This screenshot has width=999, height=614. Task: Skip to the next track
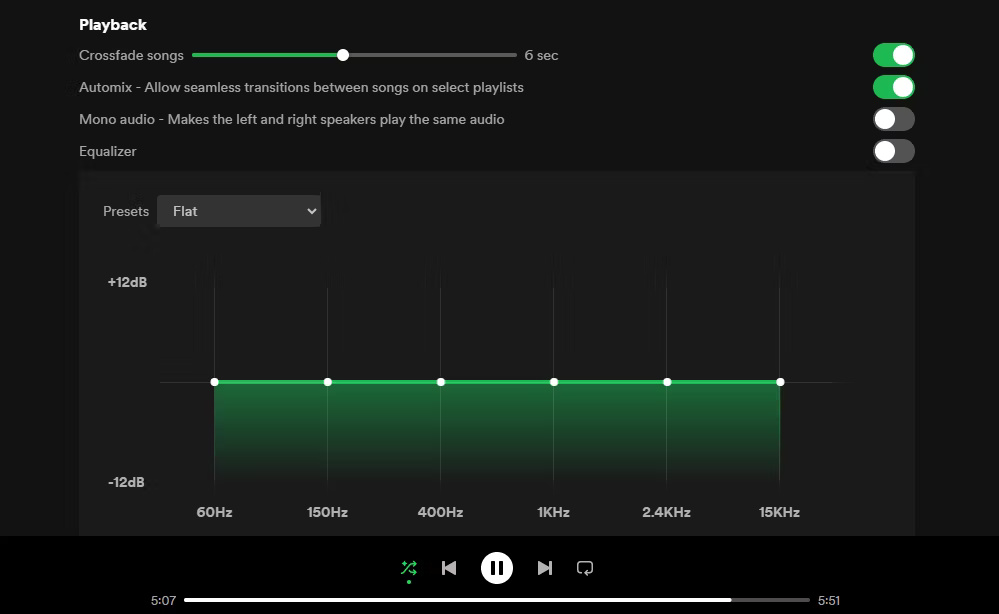(x=545, y=567)
